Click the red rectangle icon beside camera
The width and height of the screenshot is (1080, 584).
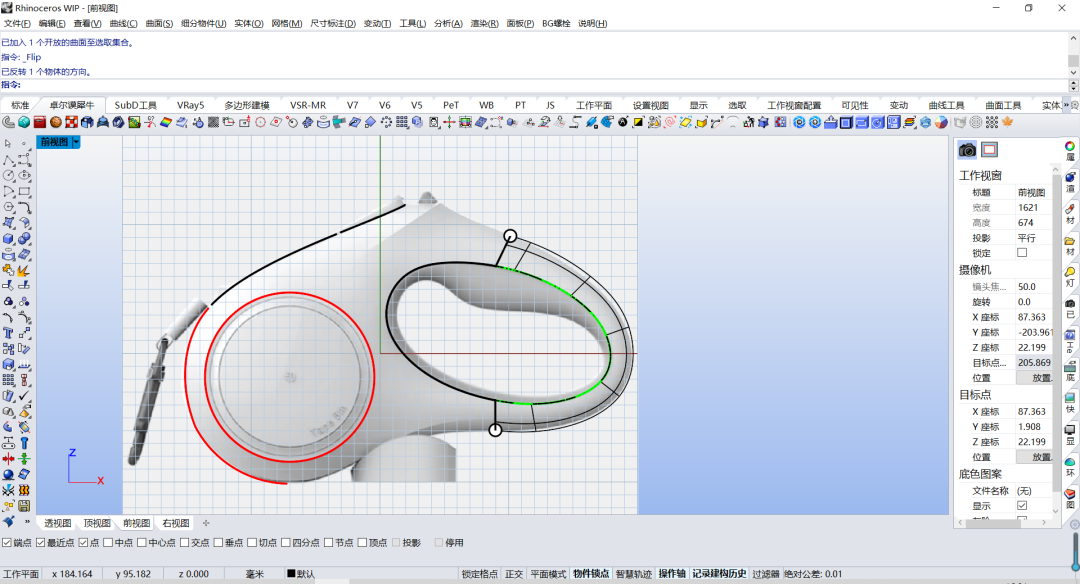[989, 150]
